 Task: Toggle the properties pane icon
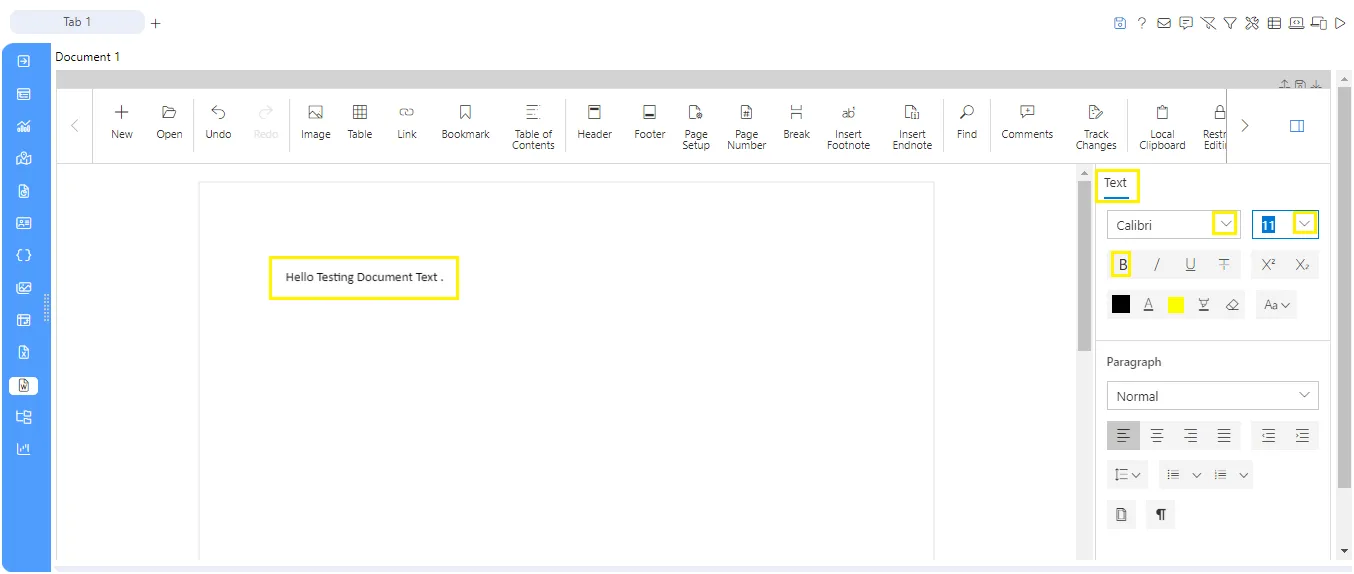point(1297,126)
